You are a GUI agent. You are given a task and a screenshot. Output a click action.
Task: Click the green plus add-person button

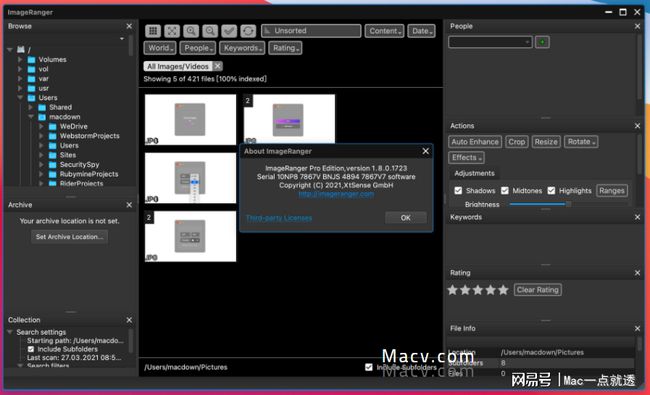click(x=542, y=42)
